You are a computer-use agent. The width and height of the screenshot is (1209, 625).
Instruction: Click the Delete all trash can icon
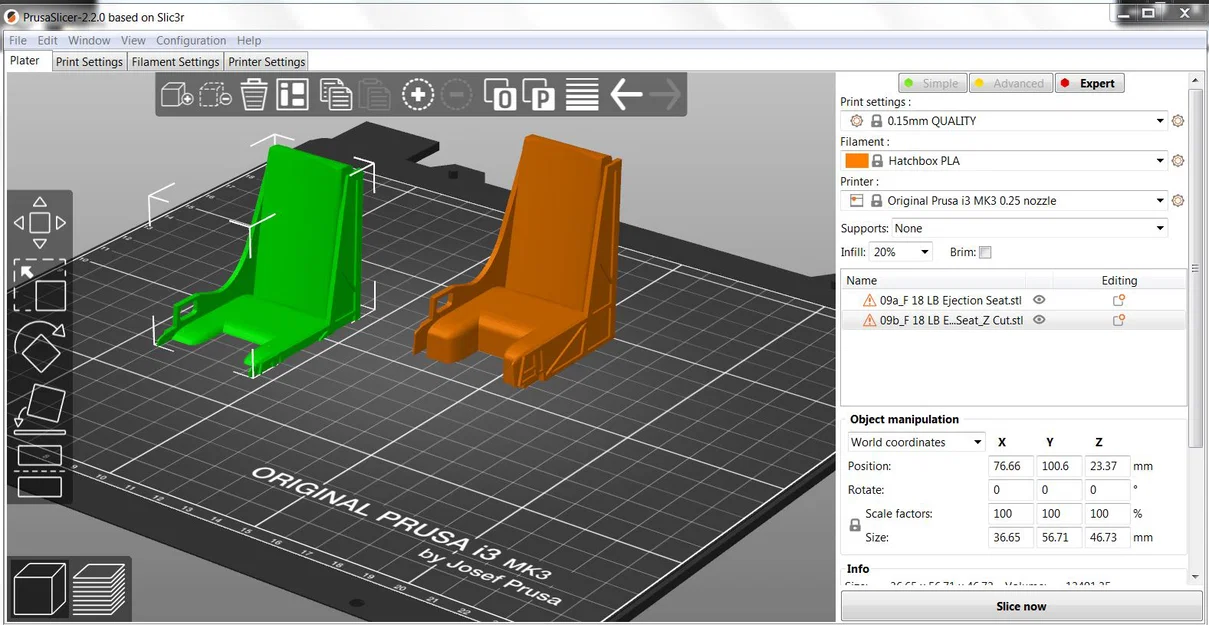click(254, 95)
